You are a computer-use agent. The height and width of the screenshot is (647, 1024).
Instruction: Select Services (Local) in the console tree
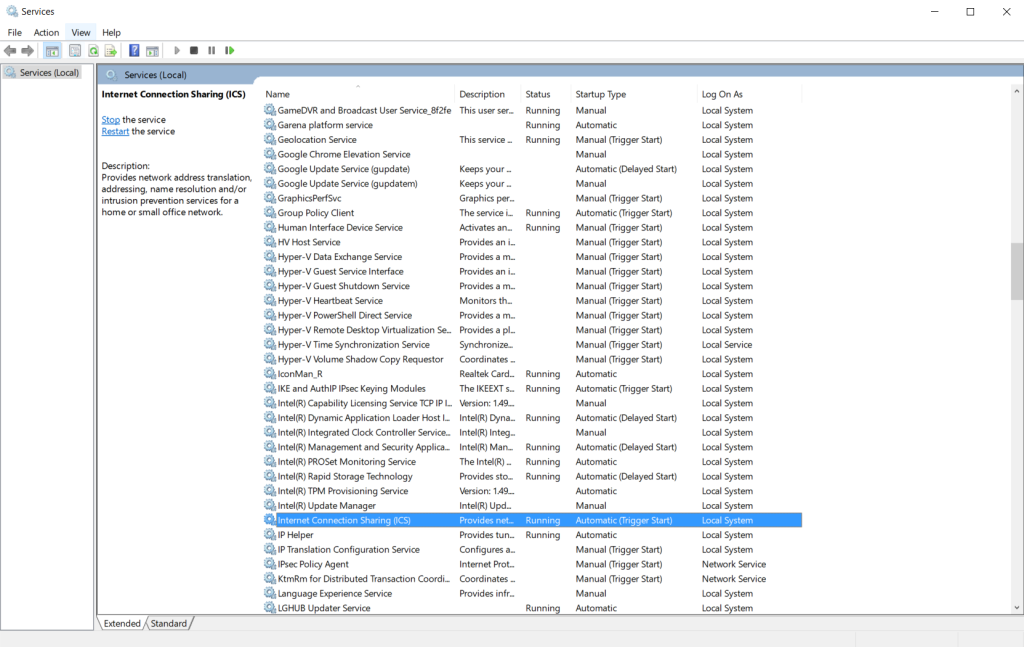pos(49,73)
